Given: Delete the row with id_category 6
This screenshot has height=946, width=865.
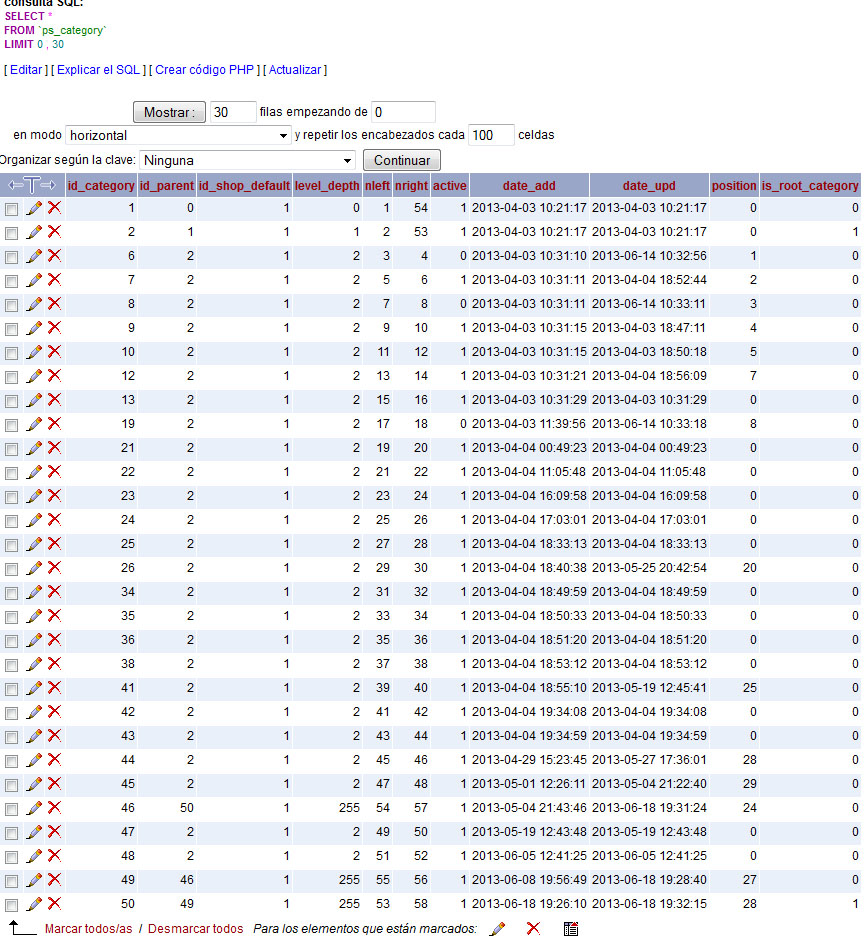Looking at the screenshot, I should [x=54, y=256].
